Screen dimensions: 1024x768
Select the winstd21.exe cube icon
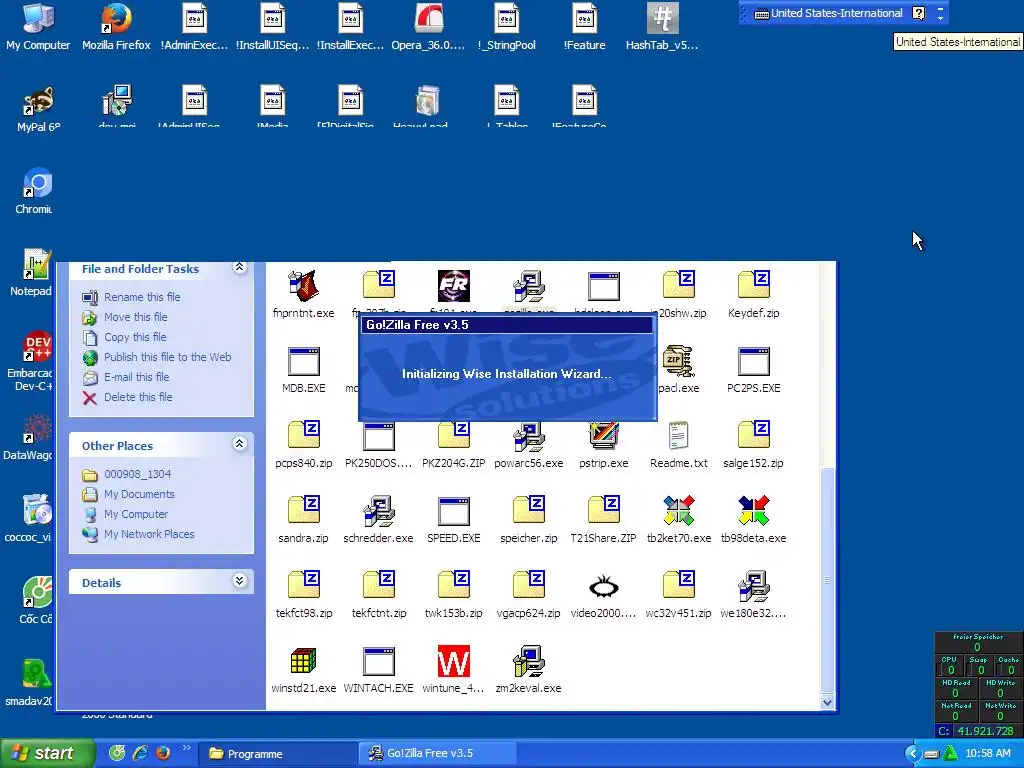tap(304, 662)
